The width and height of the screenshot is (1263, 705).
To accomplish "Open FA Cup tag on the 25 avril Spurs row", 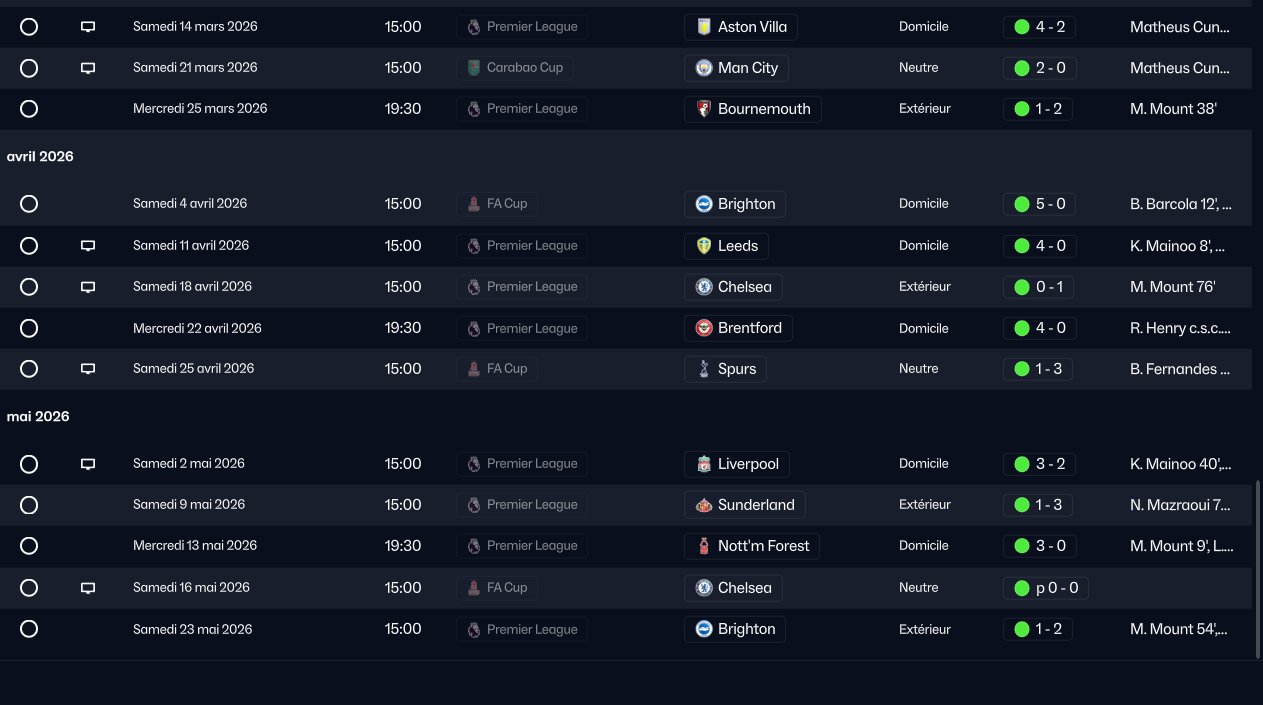I will [x=496, y=369].
